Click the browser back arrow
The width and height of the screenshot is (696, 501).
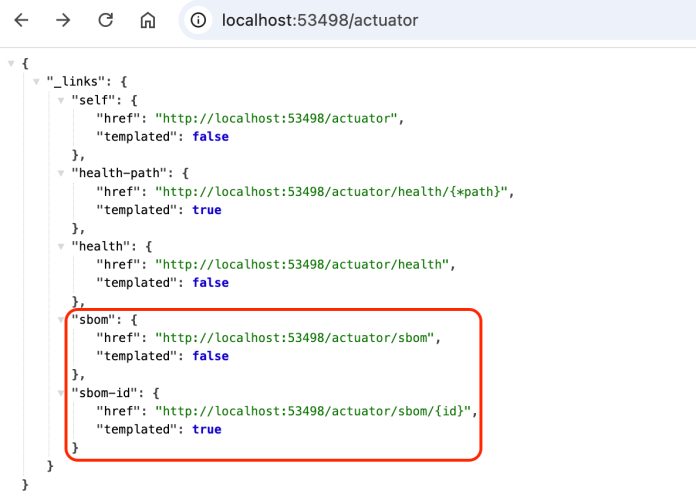(x=21, y=20)
